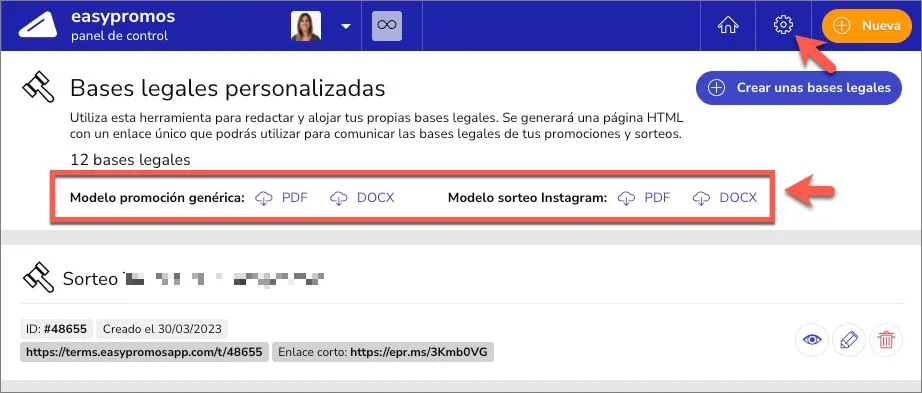The height and width of the screenshot is (393, 922).
Task: Click the Creado el 30/03/2023 badge
Action: coord(162,329)
